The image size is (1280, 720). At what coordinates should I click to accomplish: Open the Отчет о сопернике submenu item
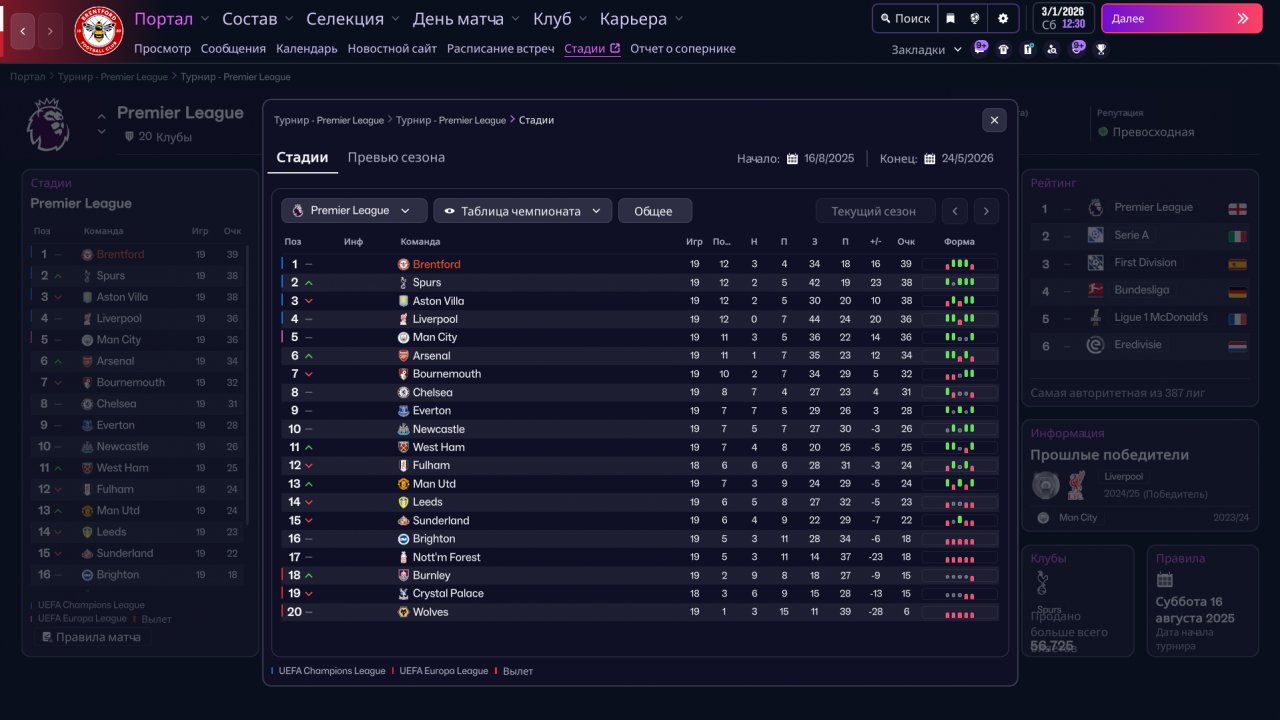pyautogui.click(x=683, y=49)
